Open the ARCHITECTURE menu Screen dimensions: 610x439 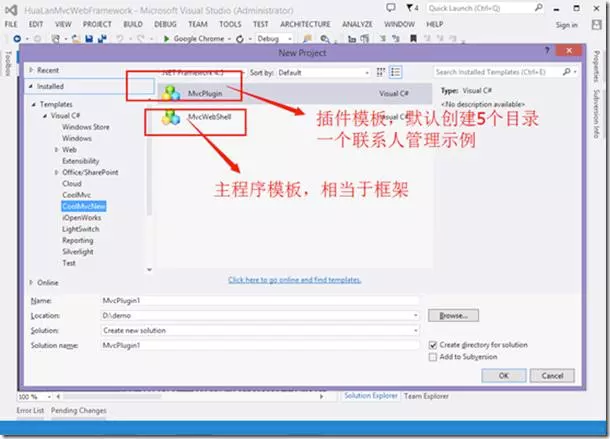click(305, 24)
